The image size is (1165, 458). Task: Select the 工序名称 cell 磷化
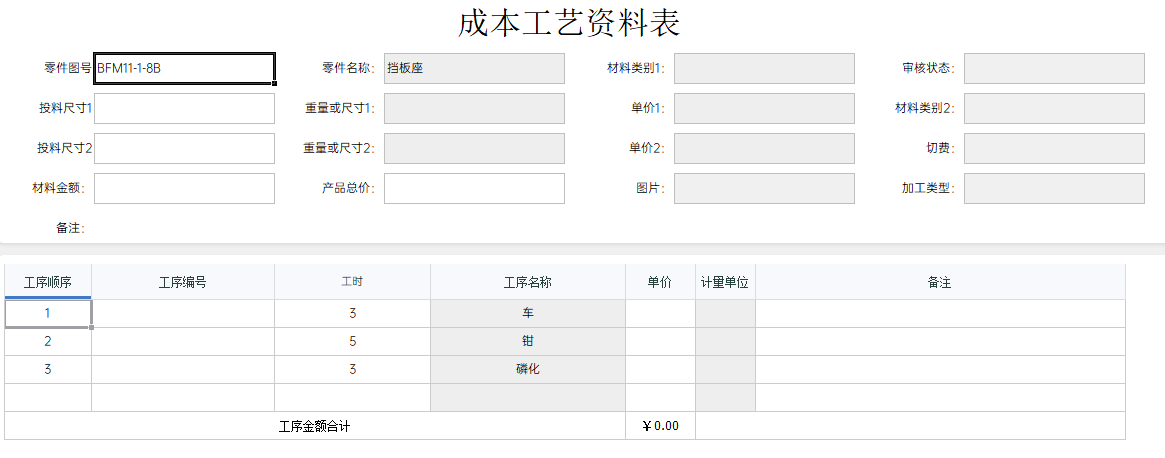click(x=528, y=370)
